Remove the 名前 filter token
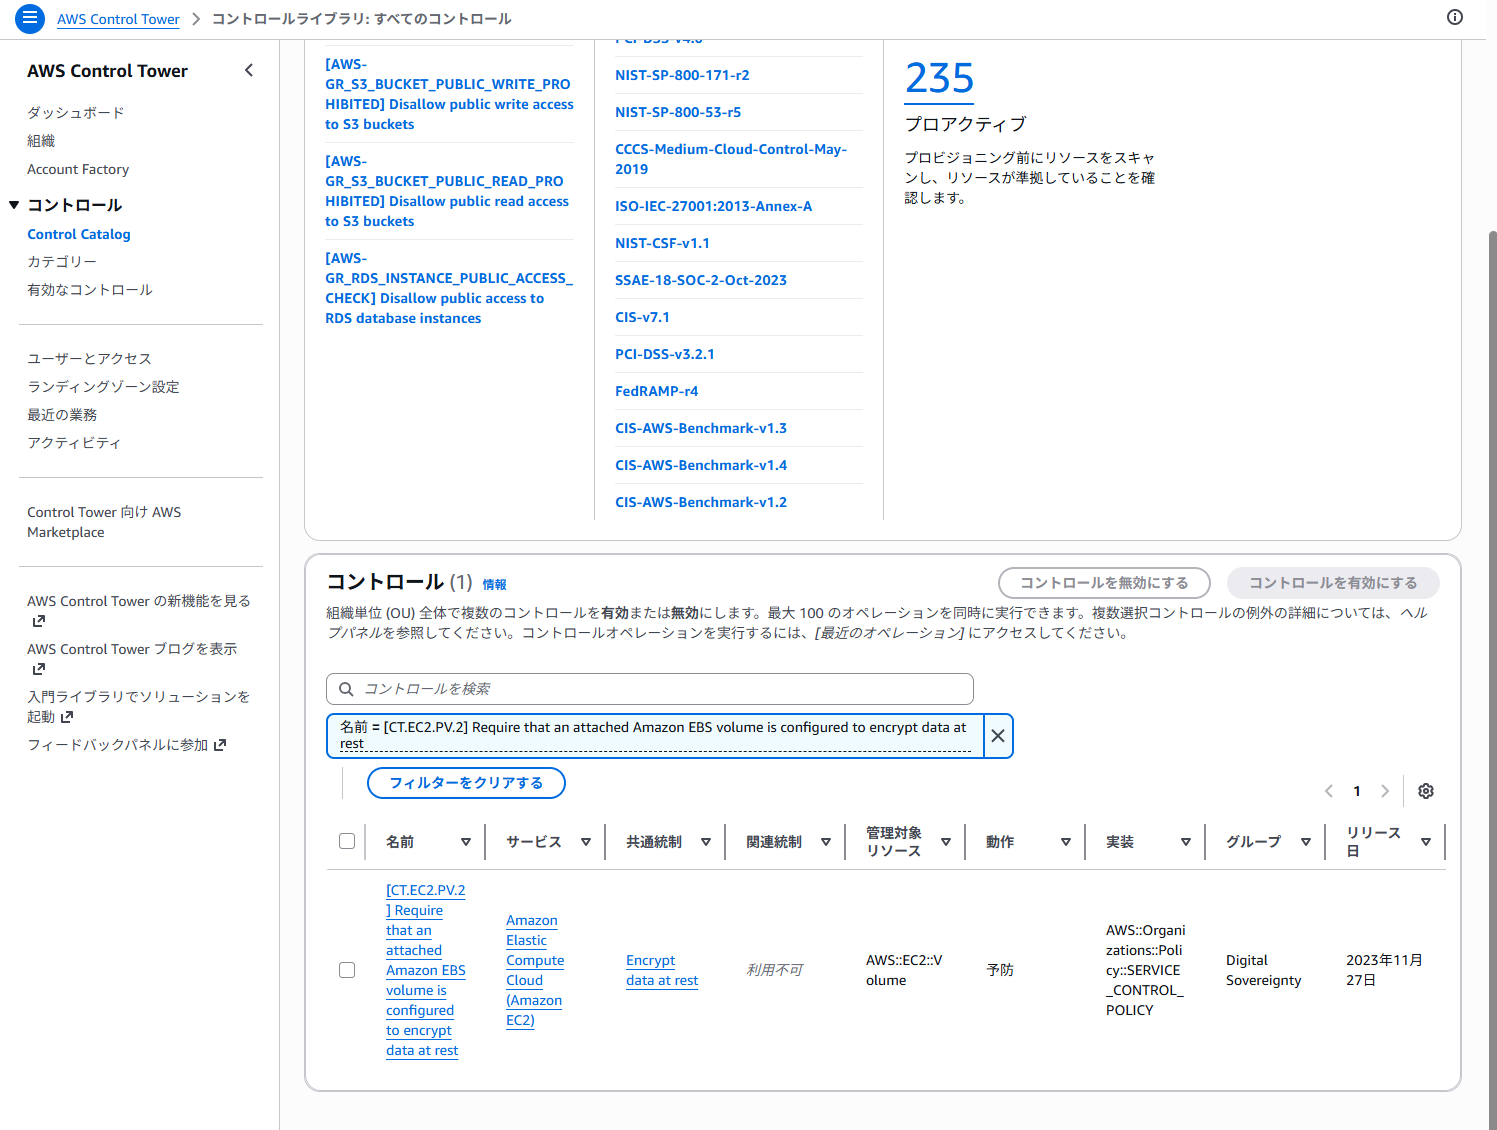 click(998, 736)
